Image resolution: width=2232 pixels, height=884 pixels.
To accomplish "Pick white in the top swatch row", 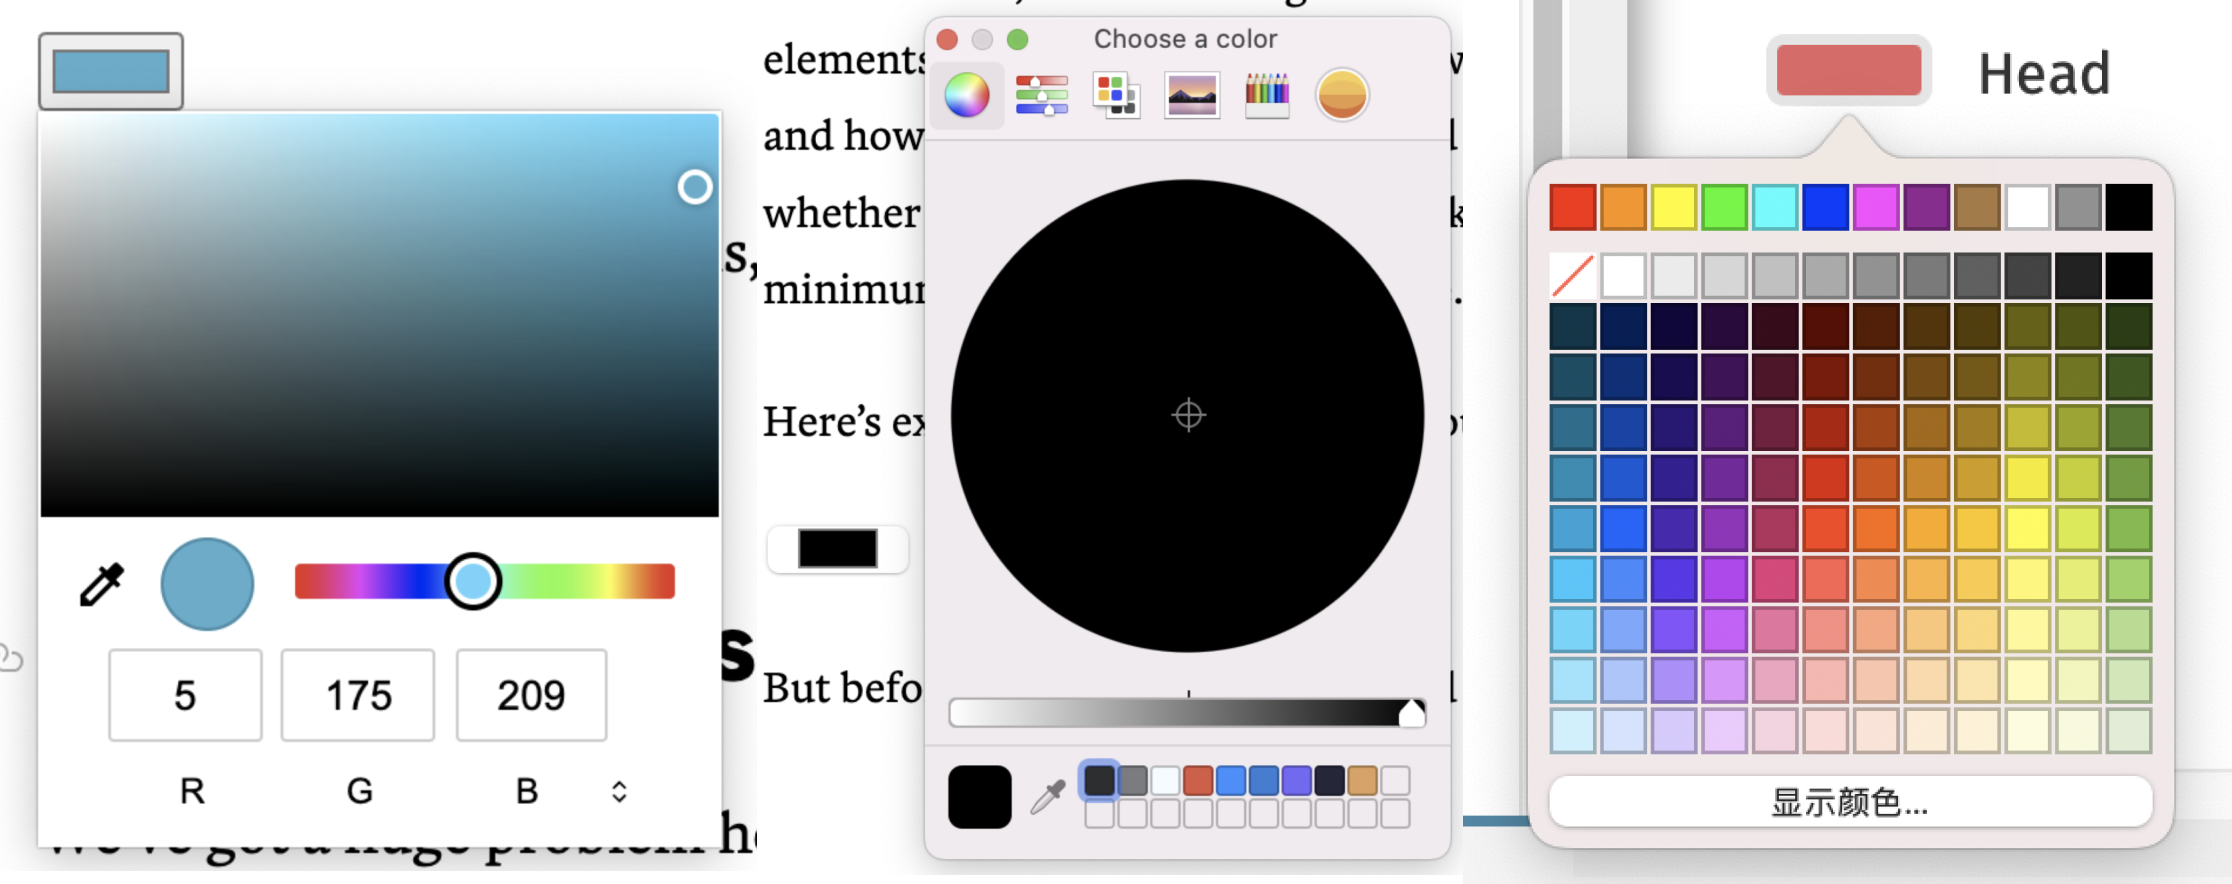I will tap(2028, 207).
